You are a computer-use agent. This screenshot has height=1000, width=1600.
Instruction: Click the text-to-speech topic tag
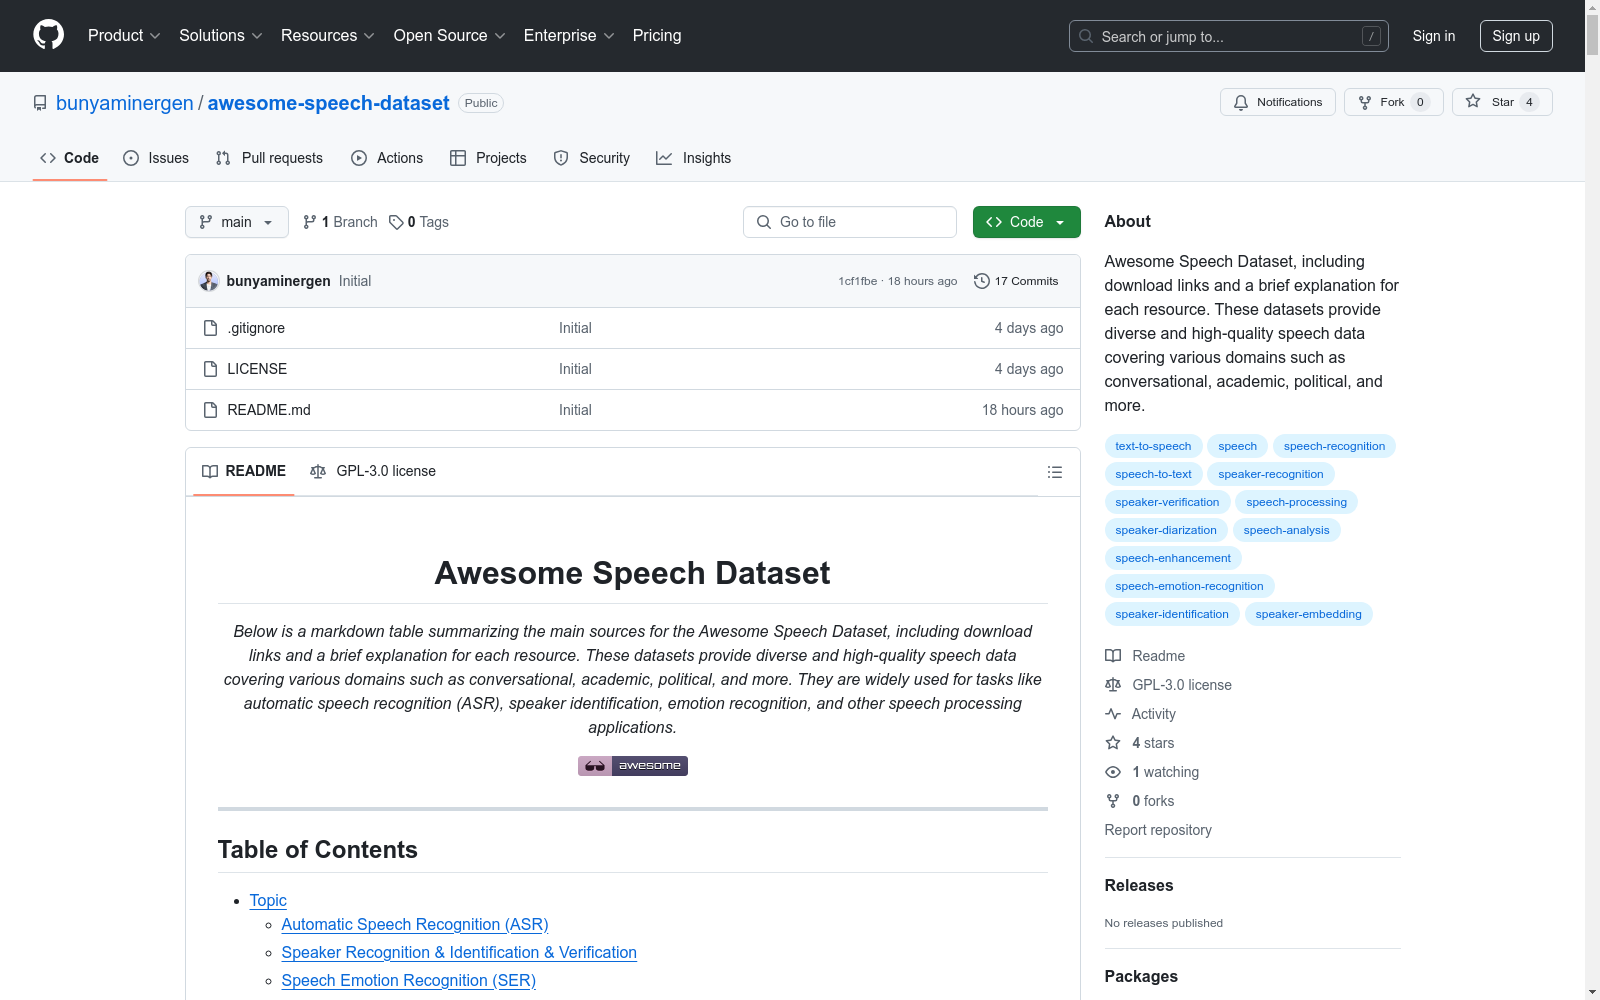click(x=1153, y=446)
